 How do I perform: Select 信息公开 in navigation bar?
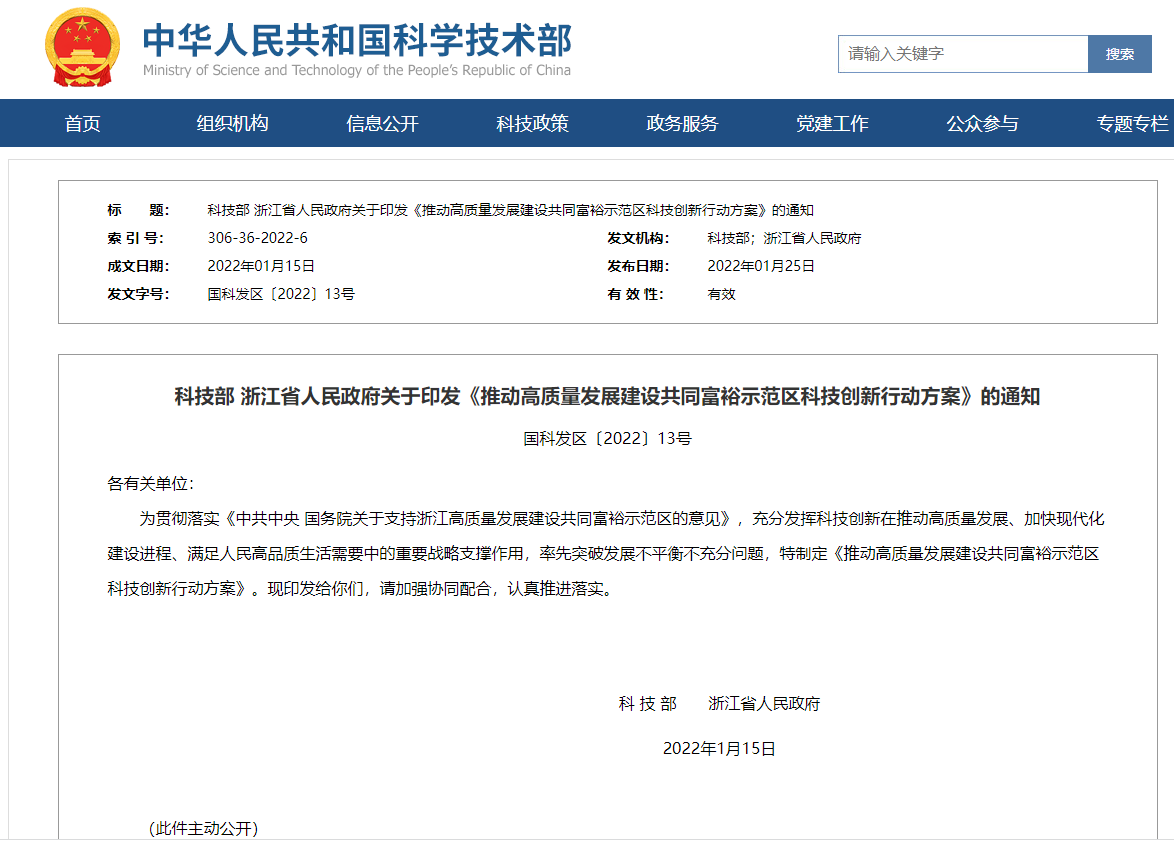coord(382,124)
